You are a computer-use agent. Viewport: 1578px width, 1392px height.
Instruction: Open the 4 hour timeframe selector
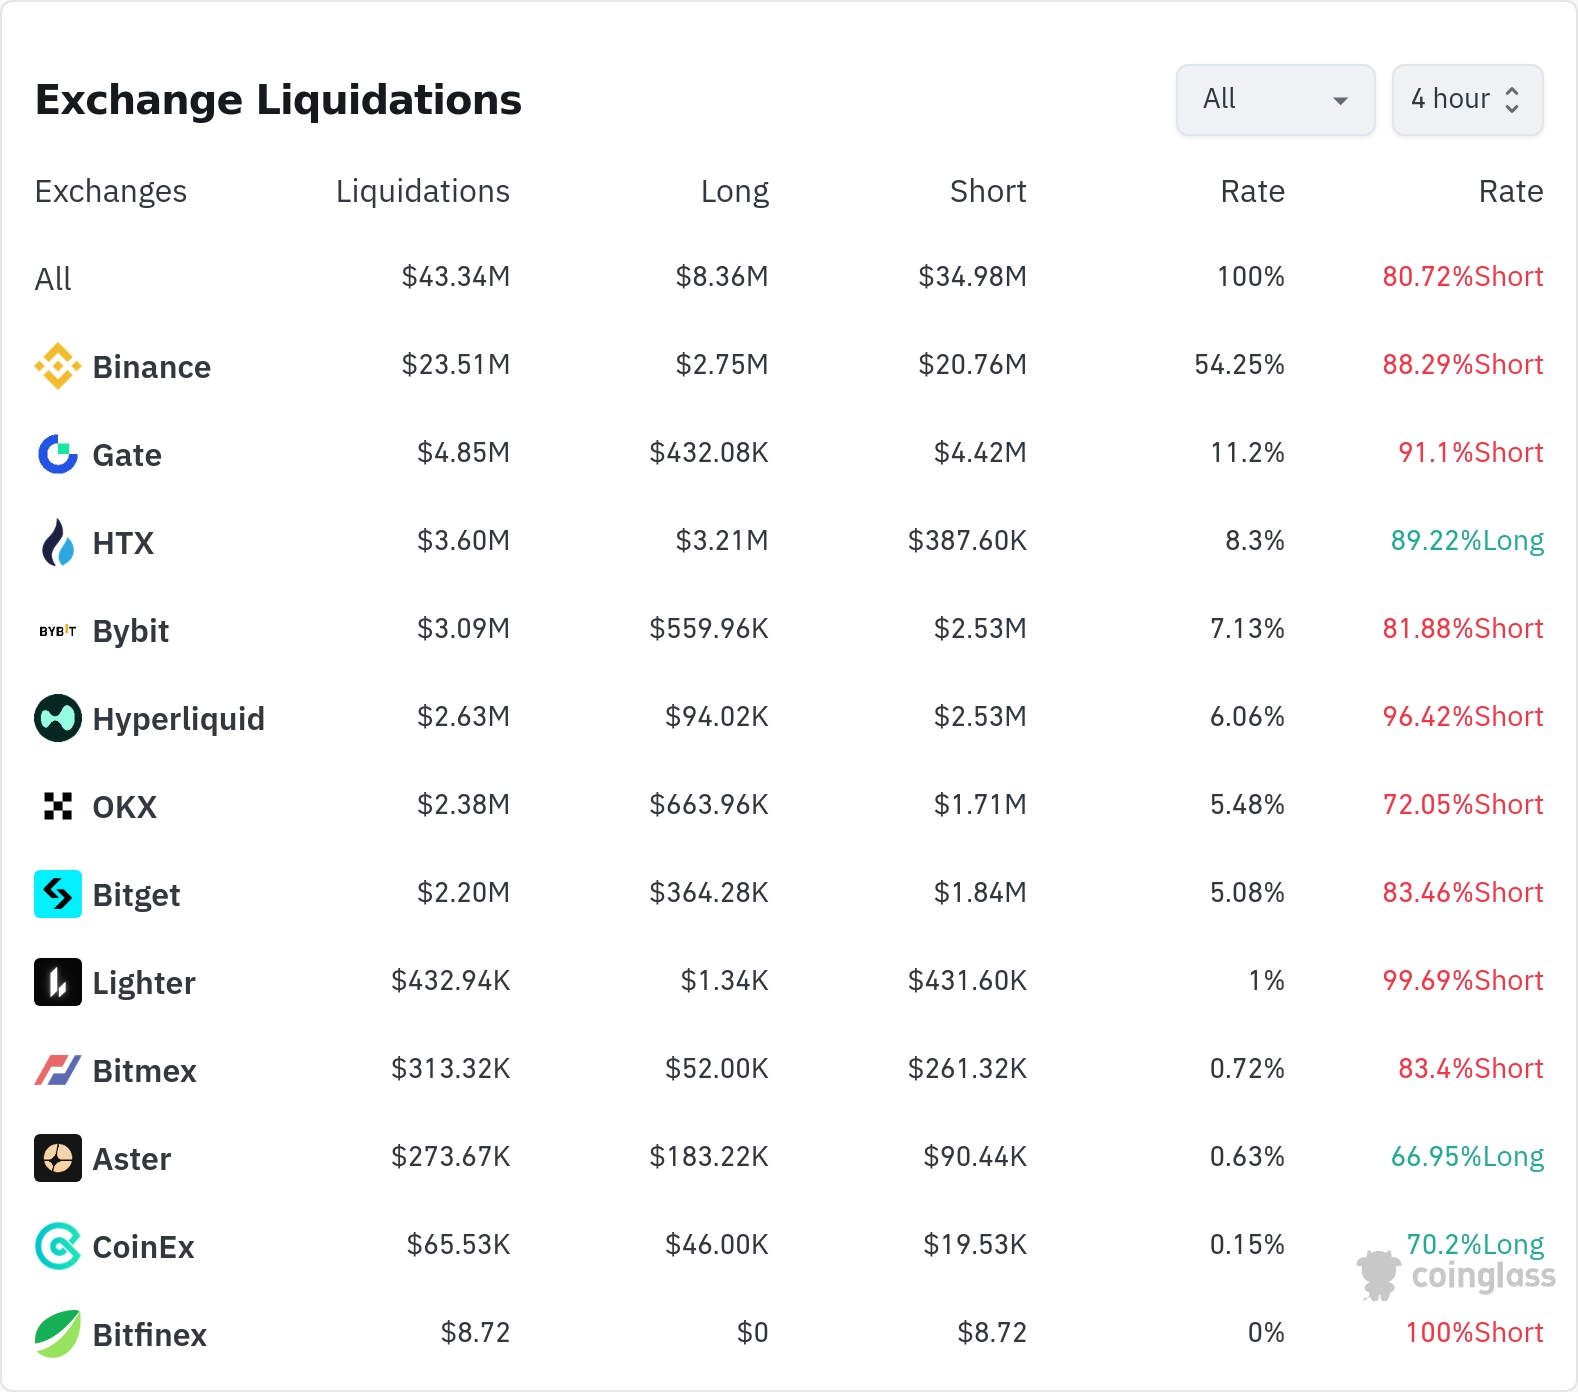pos(1467,100)
